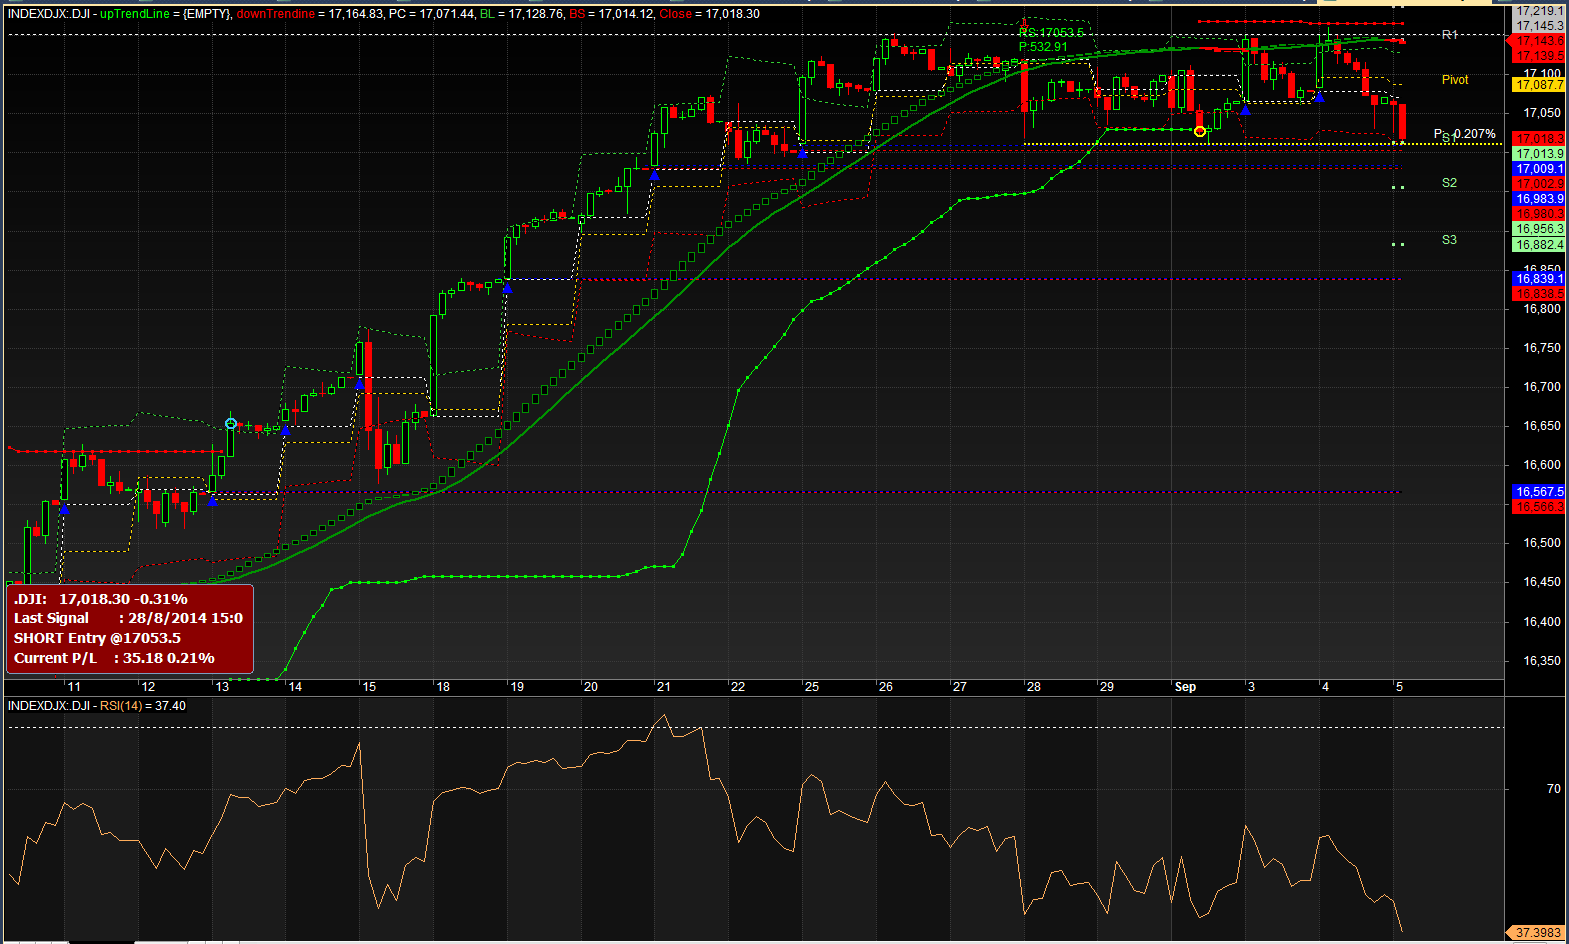Click the RS:17053.5 chart annotation
The height and width of the screenshot is (944, 1569).
pyautogui.click(x=1051, y=33)
